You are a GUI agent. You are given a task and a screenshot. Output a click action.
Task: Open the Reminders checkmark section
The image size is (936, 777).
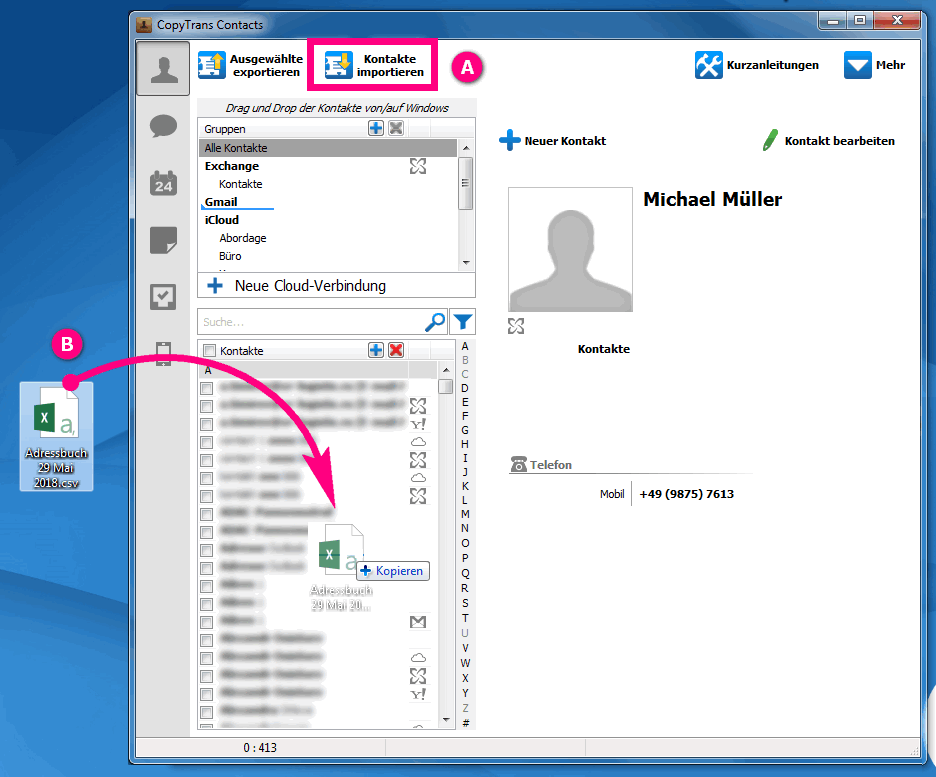pyautogui.click(x=163, y=297)
